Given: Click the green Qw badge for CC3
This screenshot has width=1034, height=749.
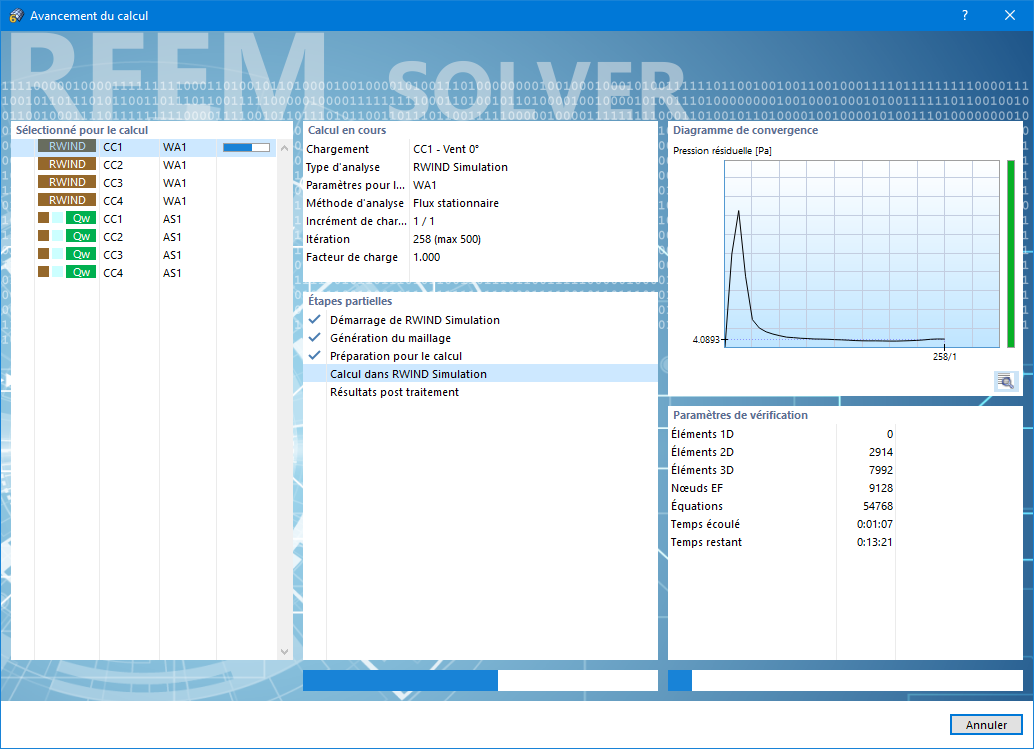Looking at the screenshot, I should click(x=81, y=254).
